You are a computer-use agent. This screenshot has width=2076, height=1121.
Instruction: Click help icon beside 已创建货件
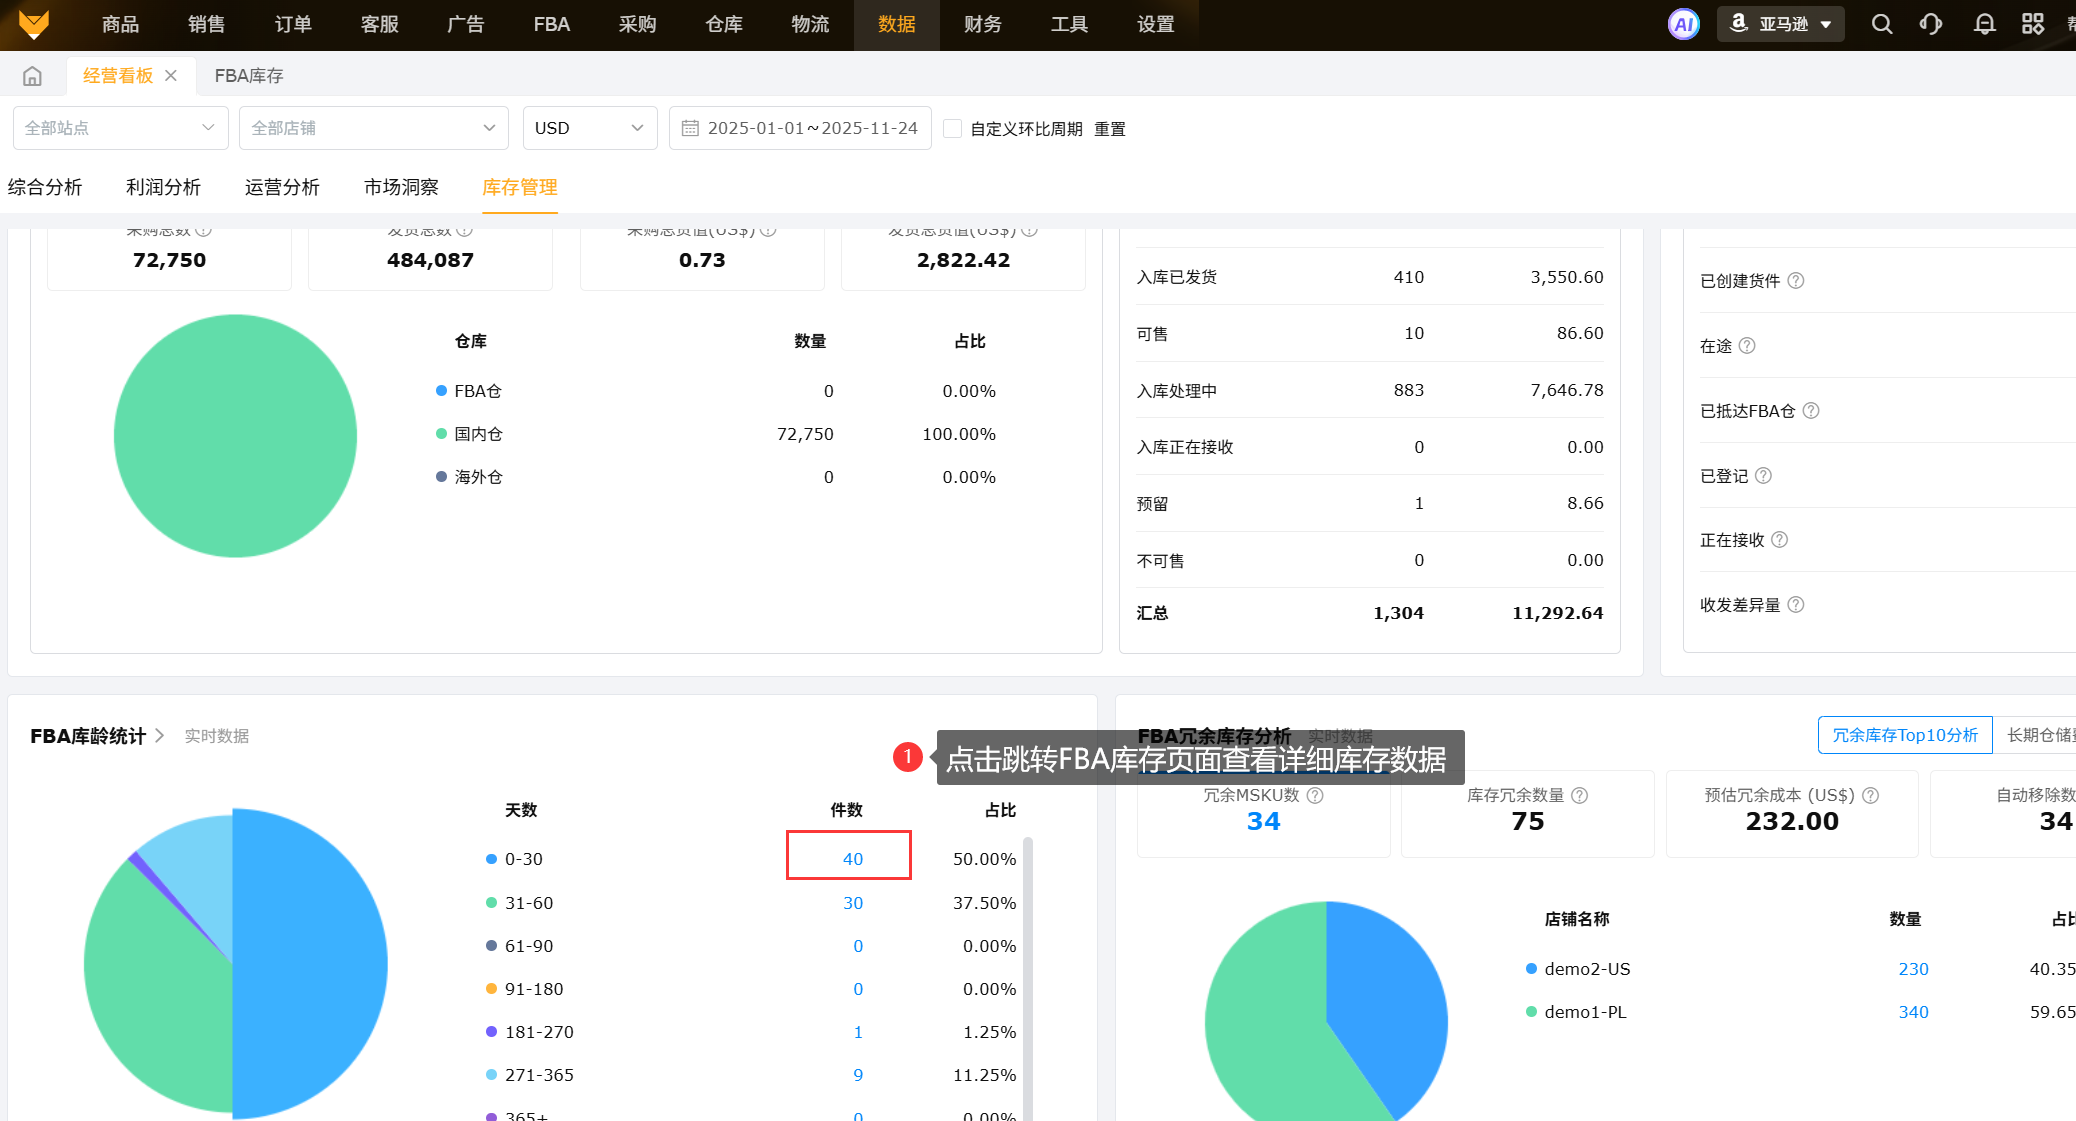tap(1796, 281)
